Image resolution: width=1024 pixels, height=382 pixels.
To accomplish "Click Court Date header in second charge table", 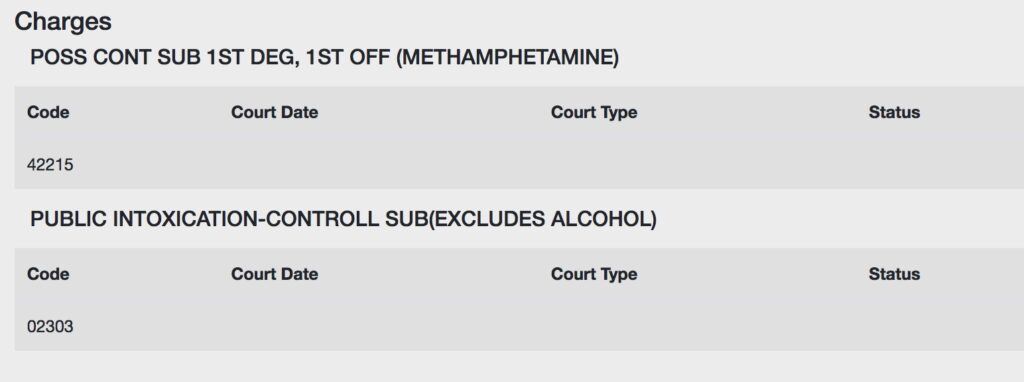I will [274, 274].
